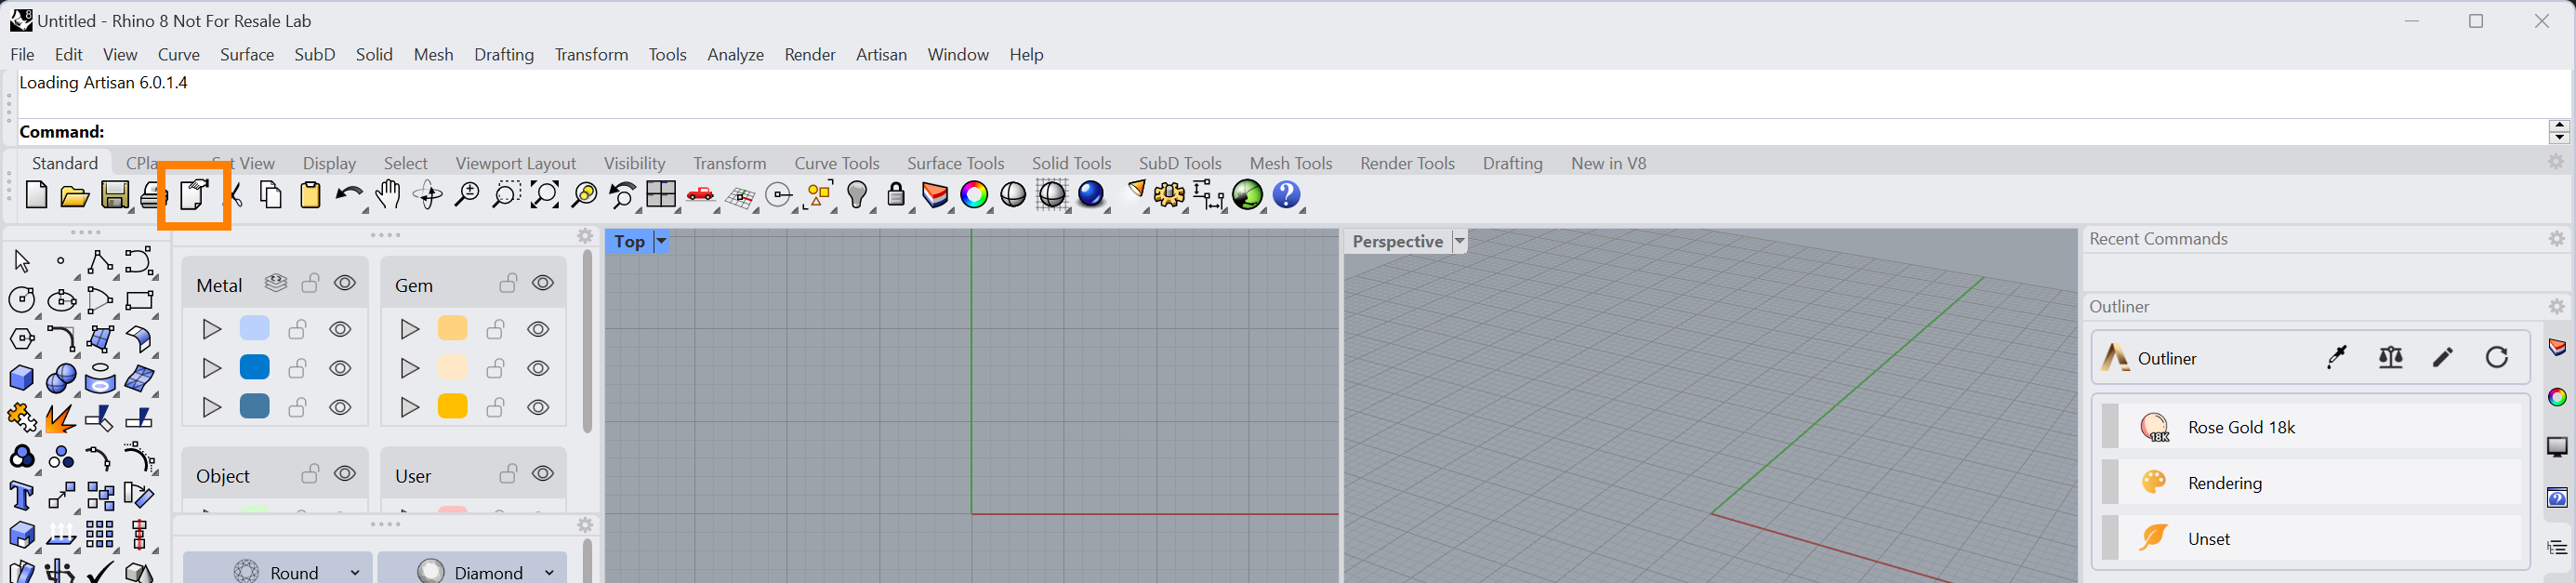Toggle visibility of the Metal layer group
The width and height of the screenshot is (2576, 583).
click(x=345, y=284)
